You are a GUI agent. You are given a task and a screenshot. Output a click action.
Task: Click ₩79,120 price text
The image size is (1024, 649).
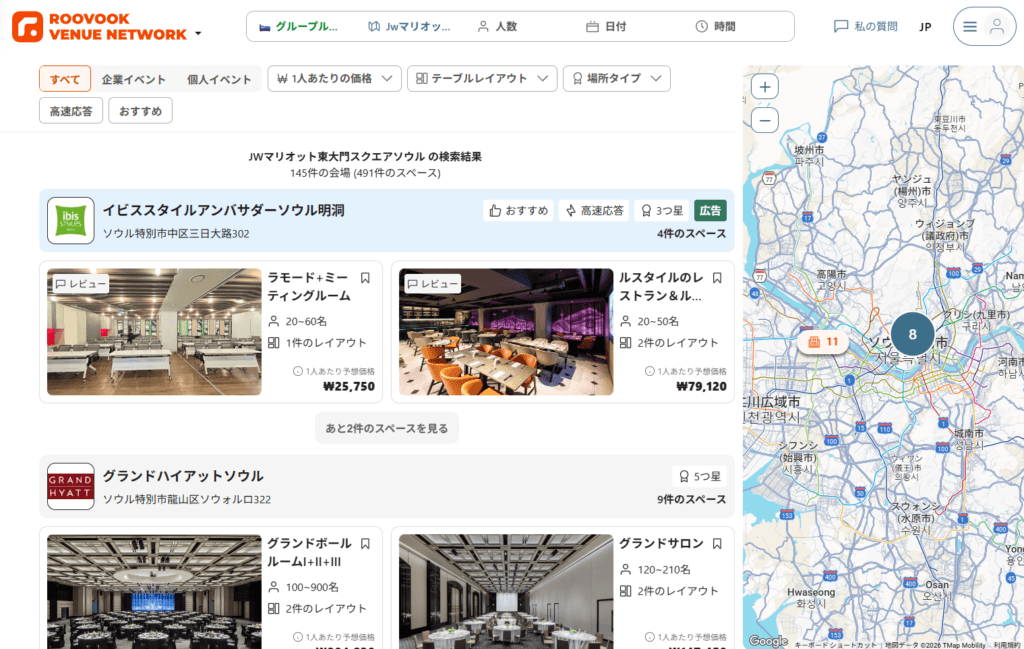(x=701, y=387)
